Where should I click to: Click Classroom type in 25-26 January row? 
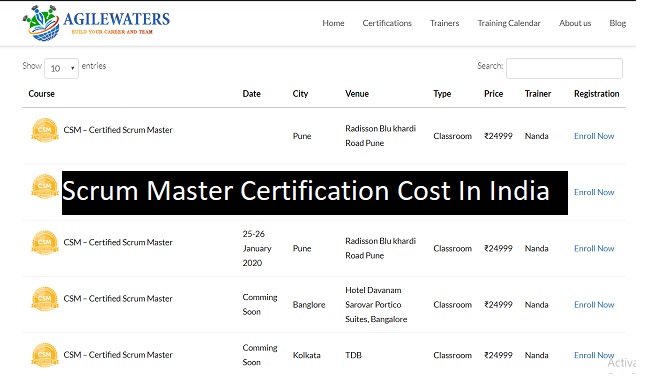coord(452,248)
